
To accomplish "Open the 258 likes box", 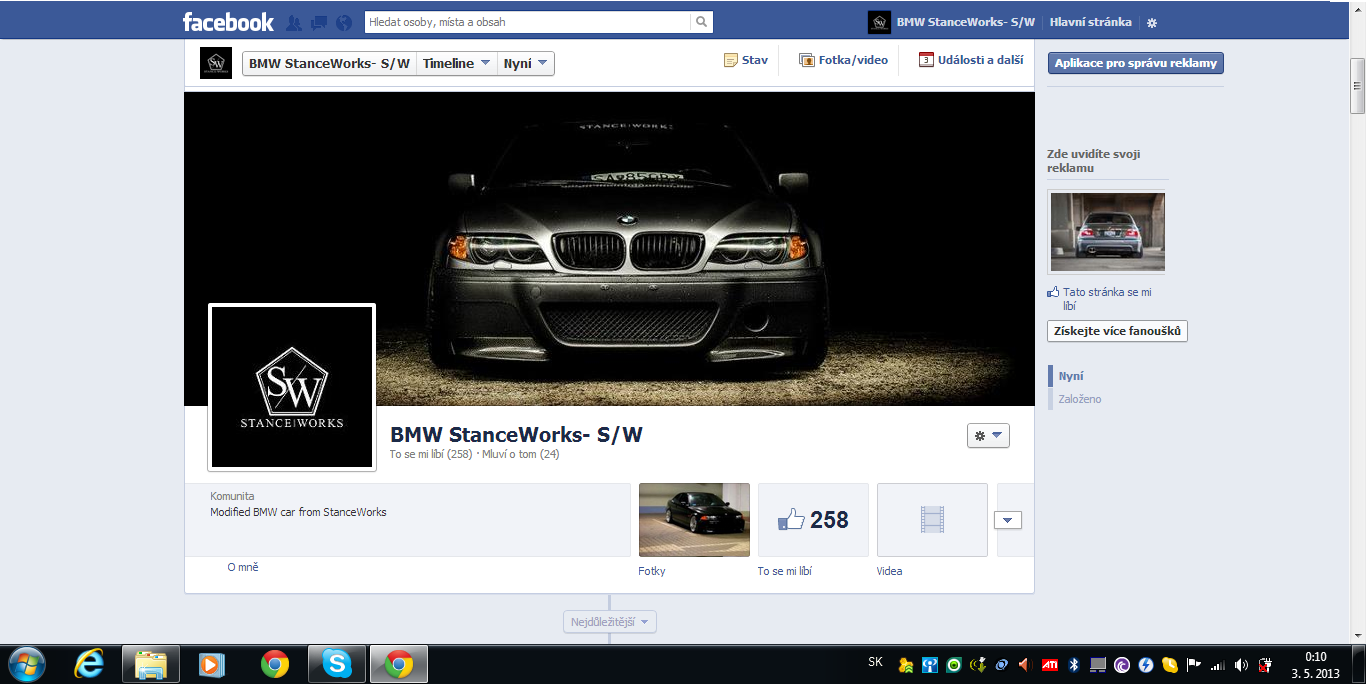I will click(813, 520).
